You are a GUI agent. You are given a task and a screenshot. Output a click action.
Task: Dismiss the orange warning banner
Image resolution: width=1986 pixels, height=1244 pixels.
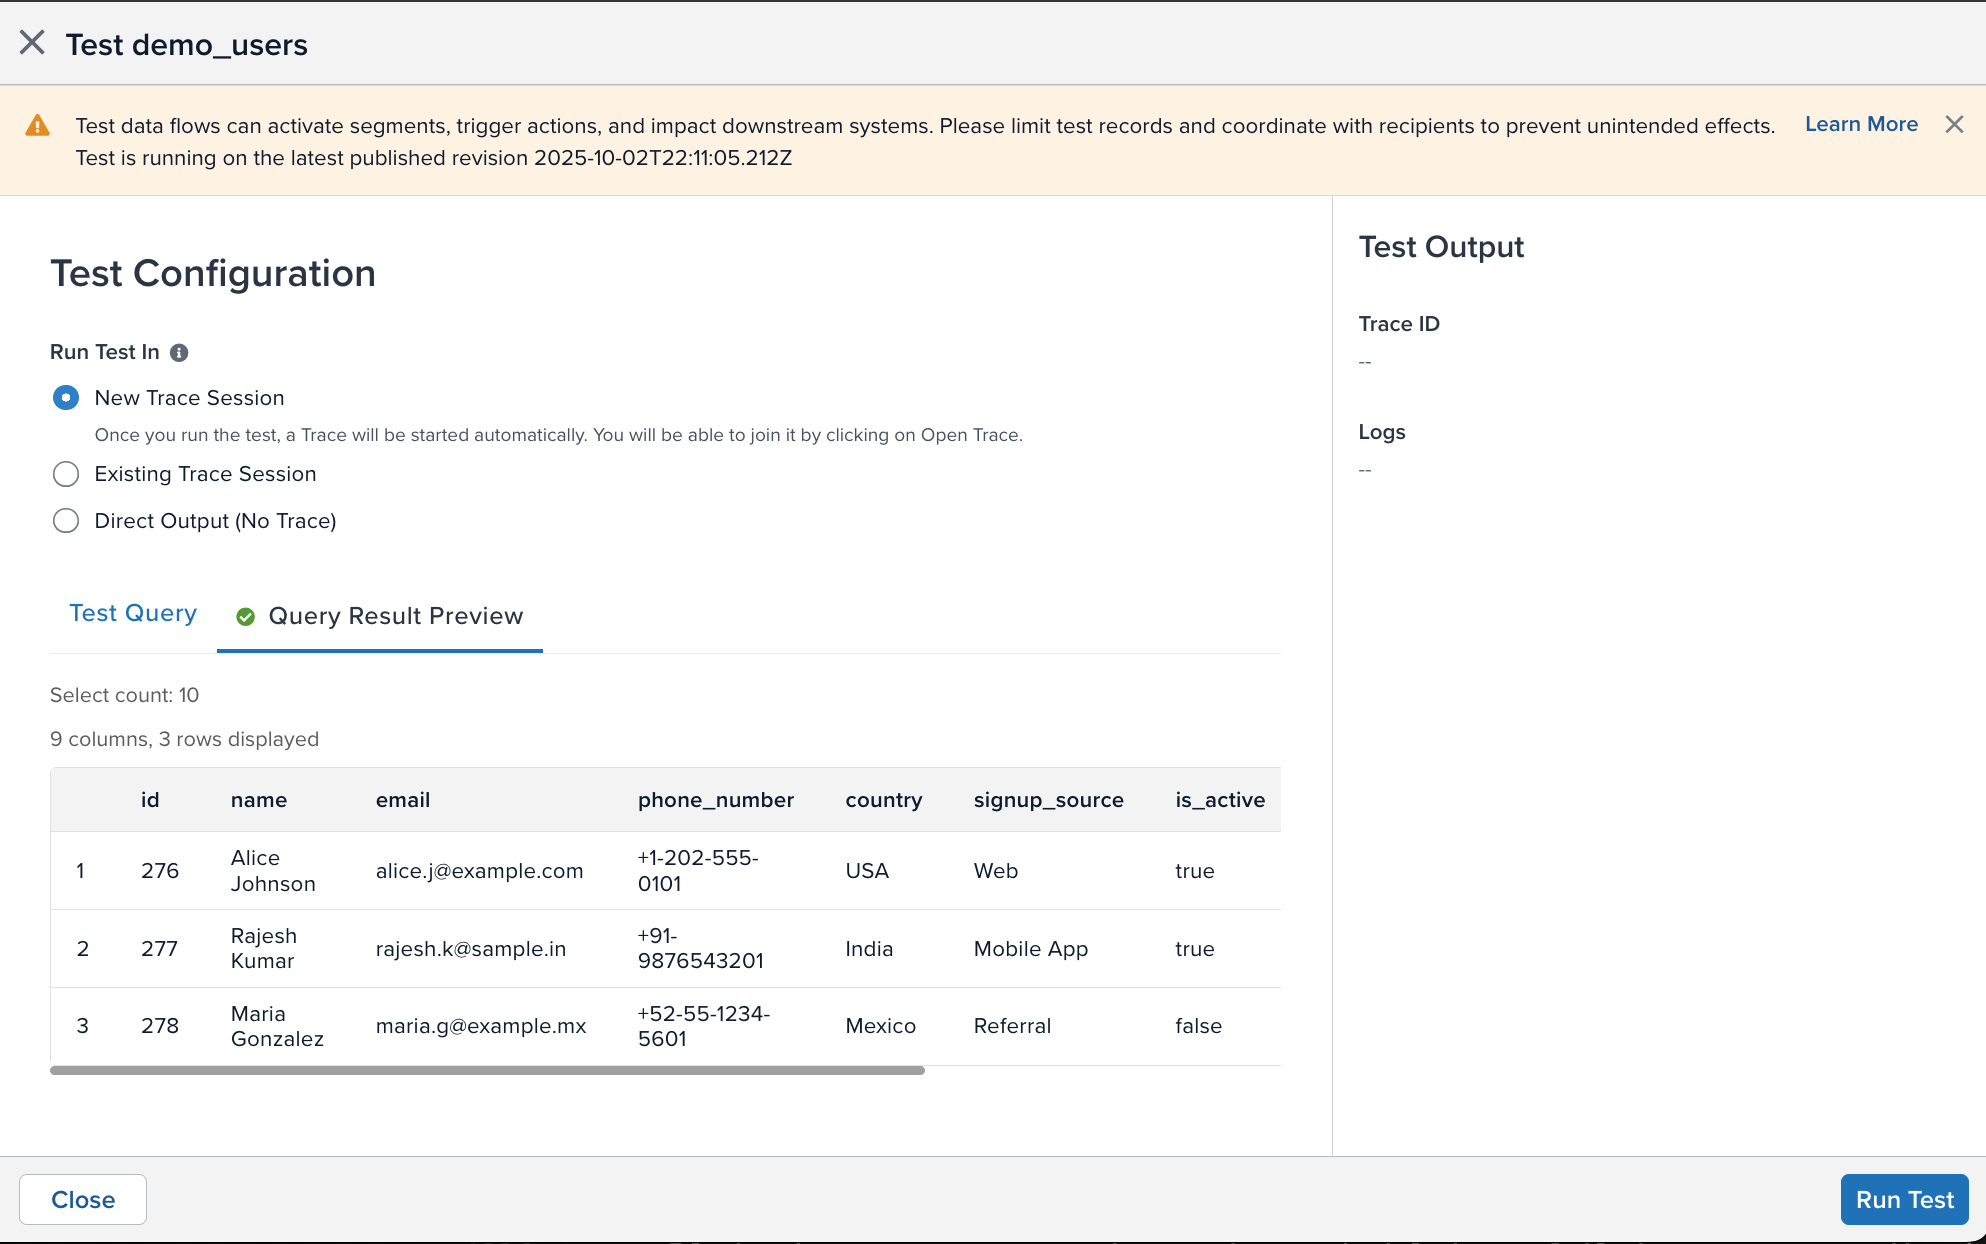tap(1954, 124)
